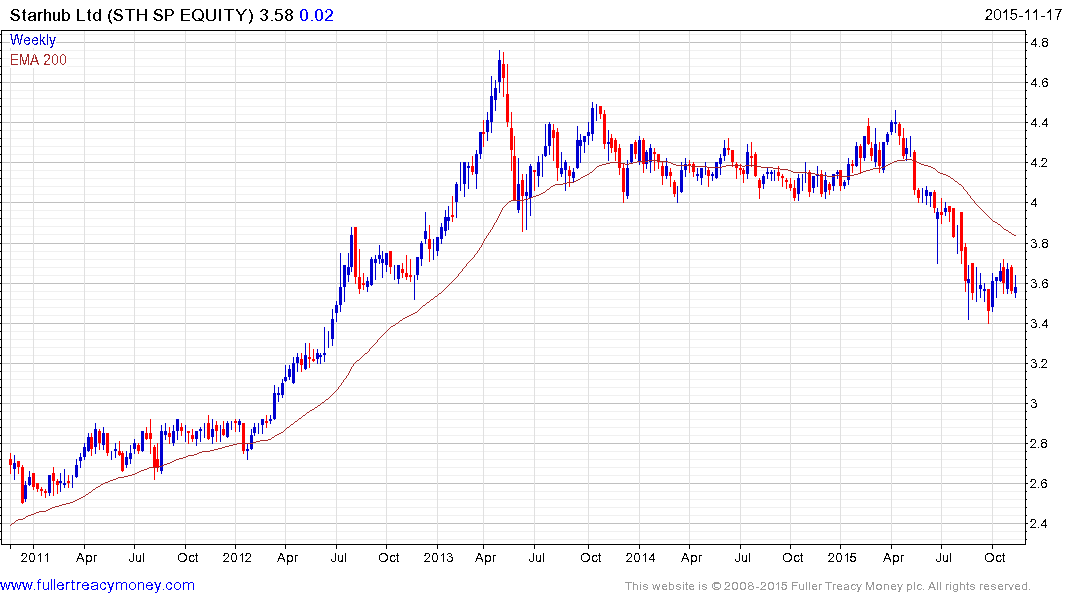Click the 4.6 price axis label
The image size is (1075, 600).
[1039, 83]
